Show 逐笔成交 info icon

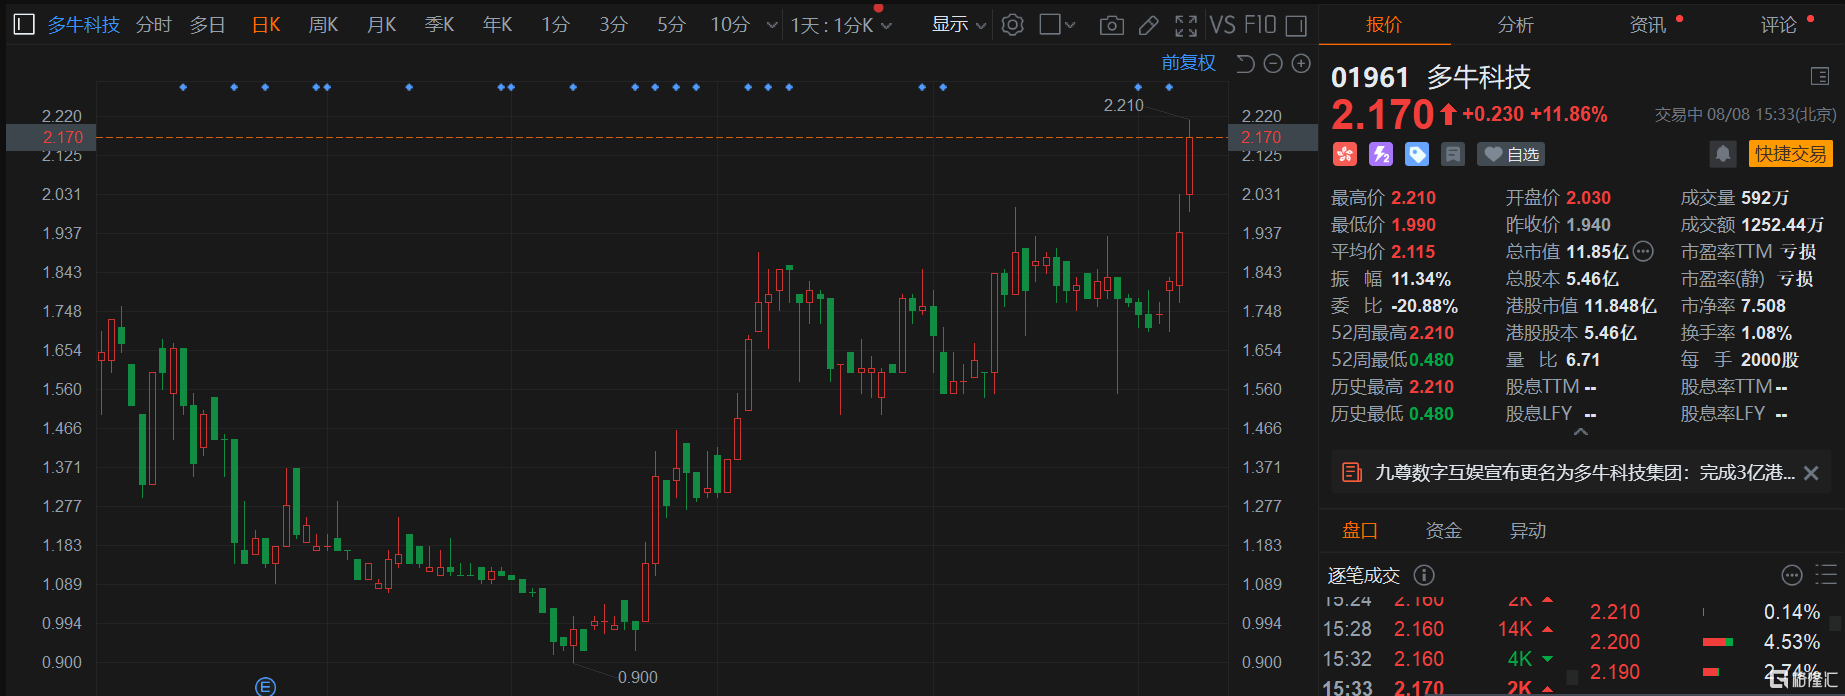pyautogui.click(x=1424, y=575)
